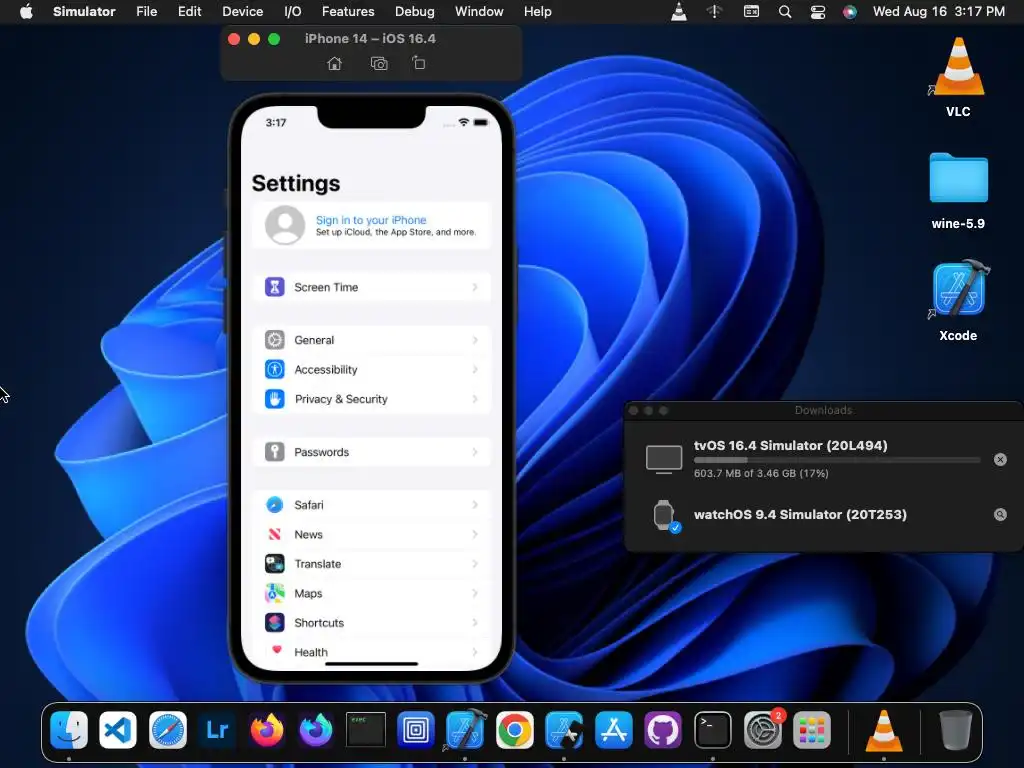Open Trash in the Dock
1024x768 pixels.
click(955, 729)
